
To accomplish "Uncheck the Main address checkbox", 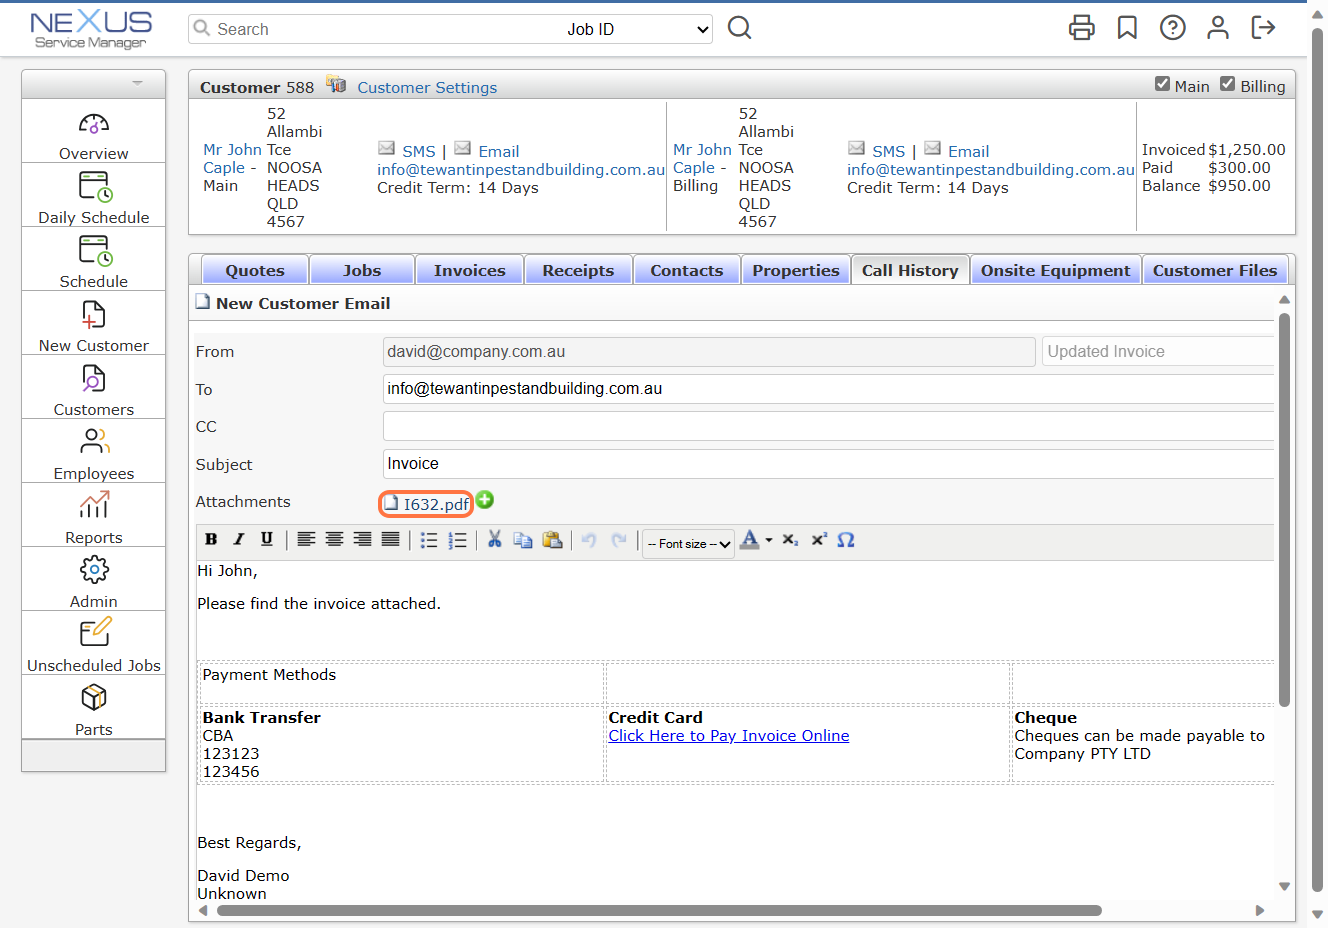I will [x=1163, y=85].
